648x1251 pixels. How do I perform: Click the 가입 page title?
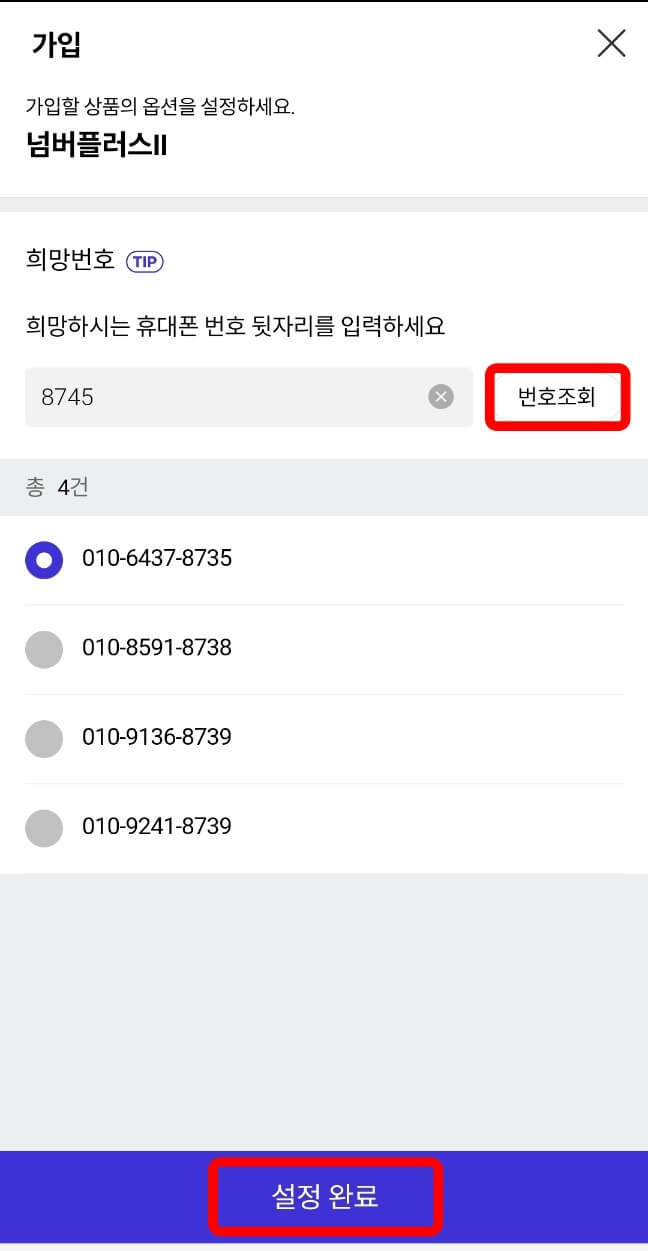click(51, 45)
